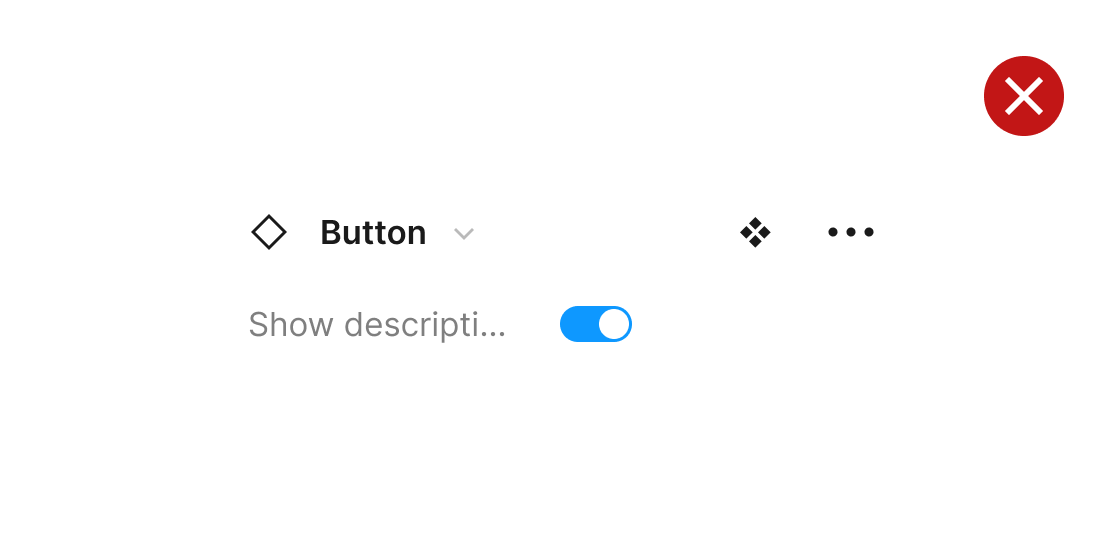
Task: Open the more actions menu for Button
Action: tap(851, 232)
